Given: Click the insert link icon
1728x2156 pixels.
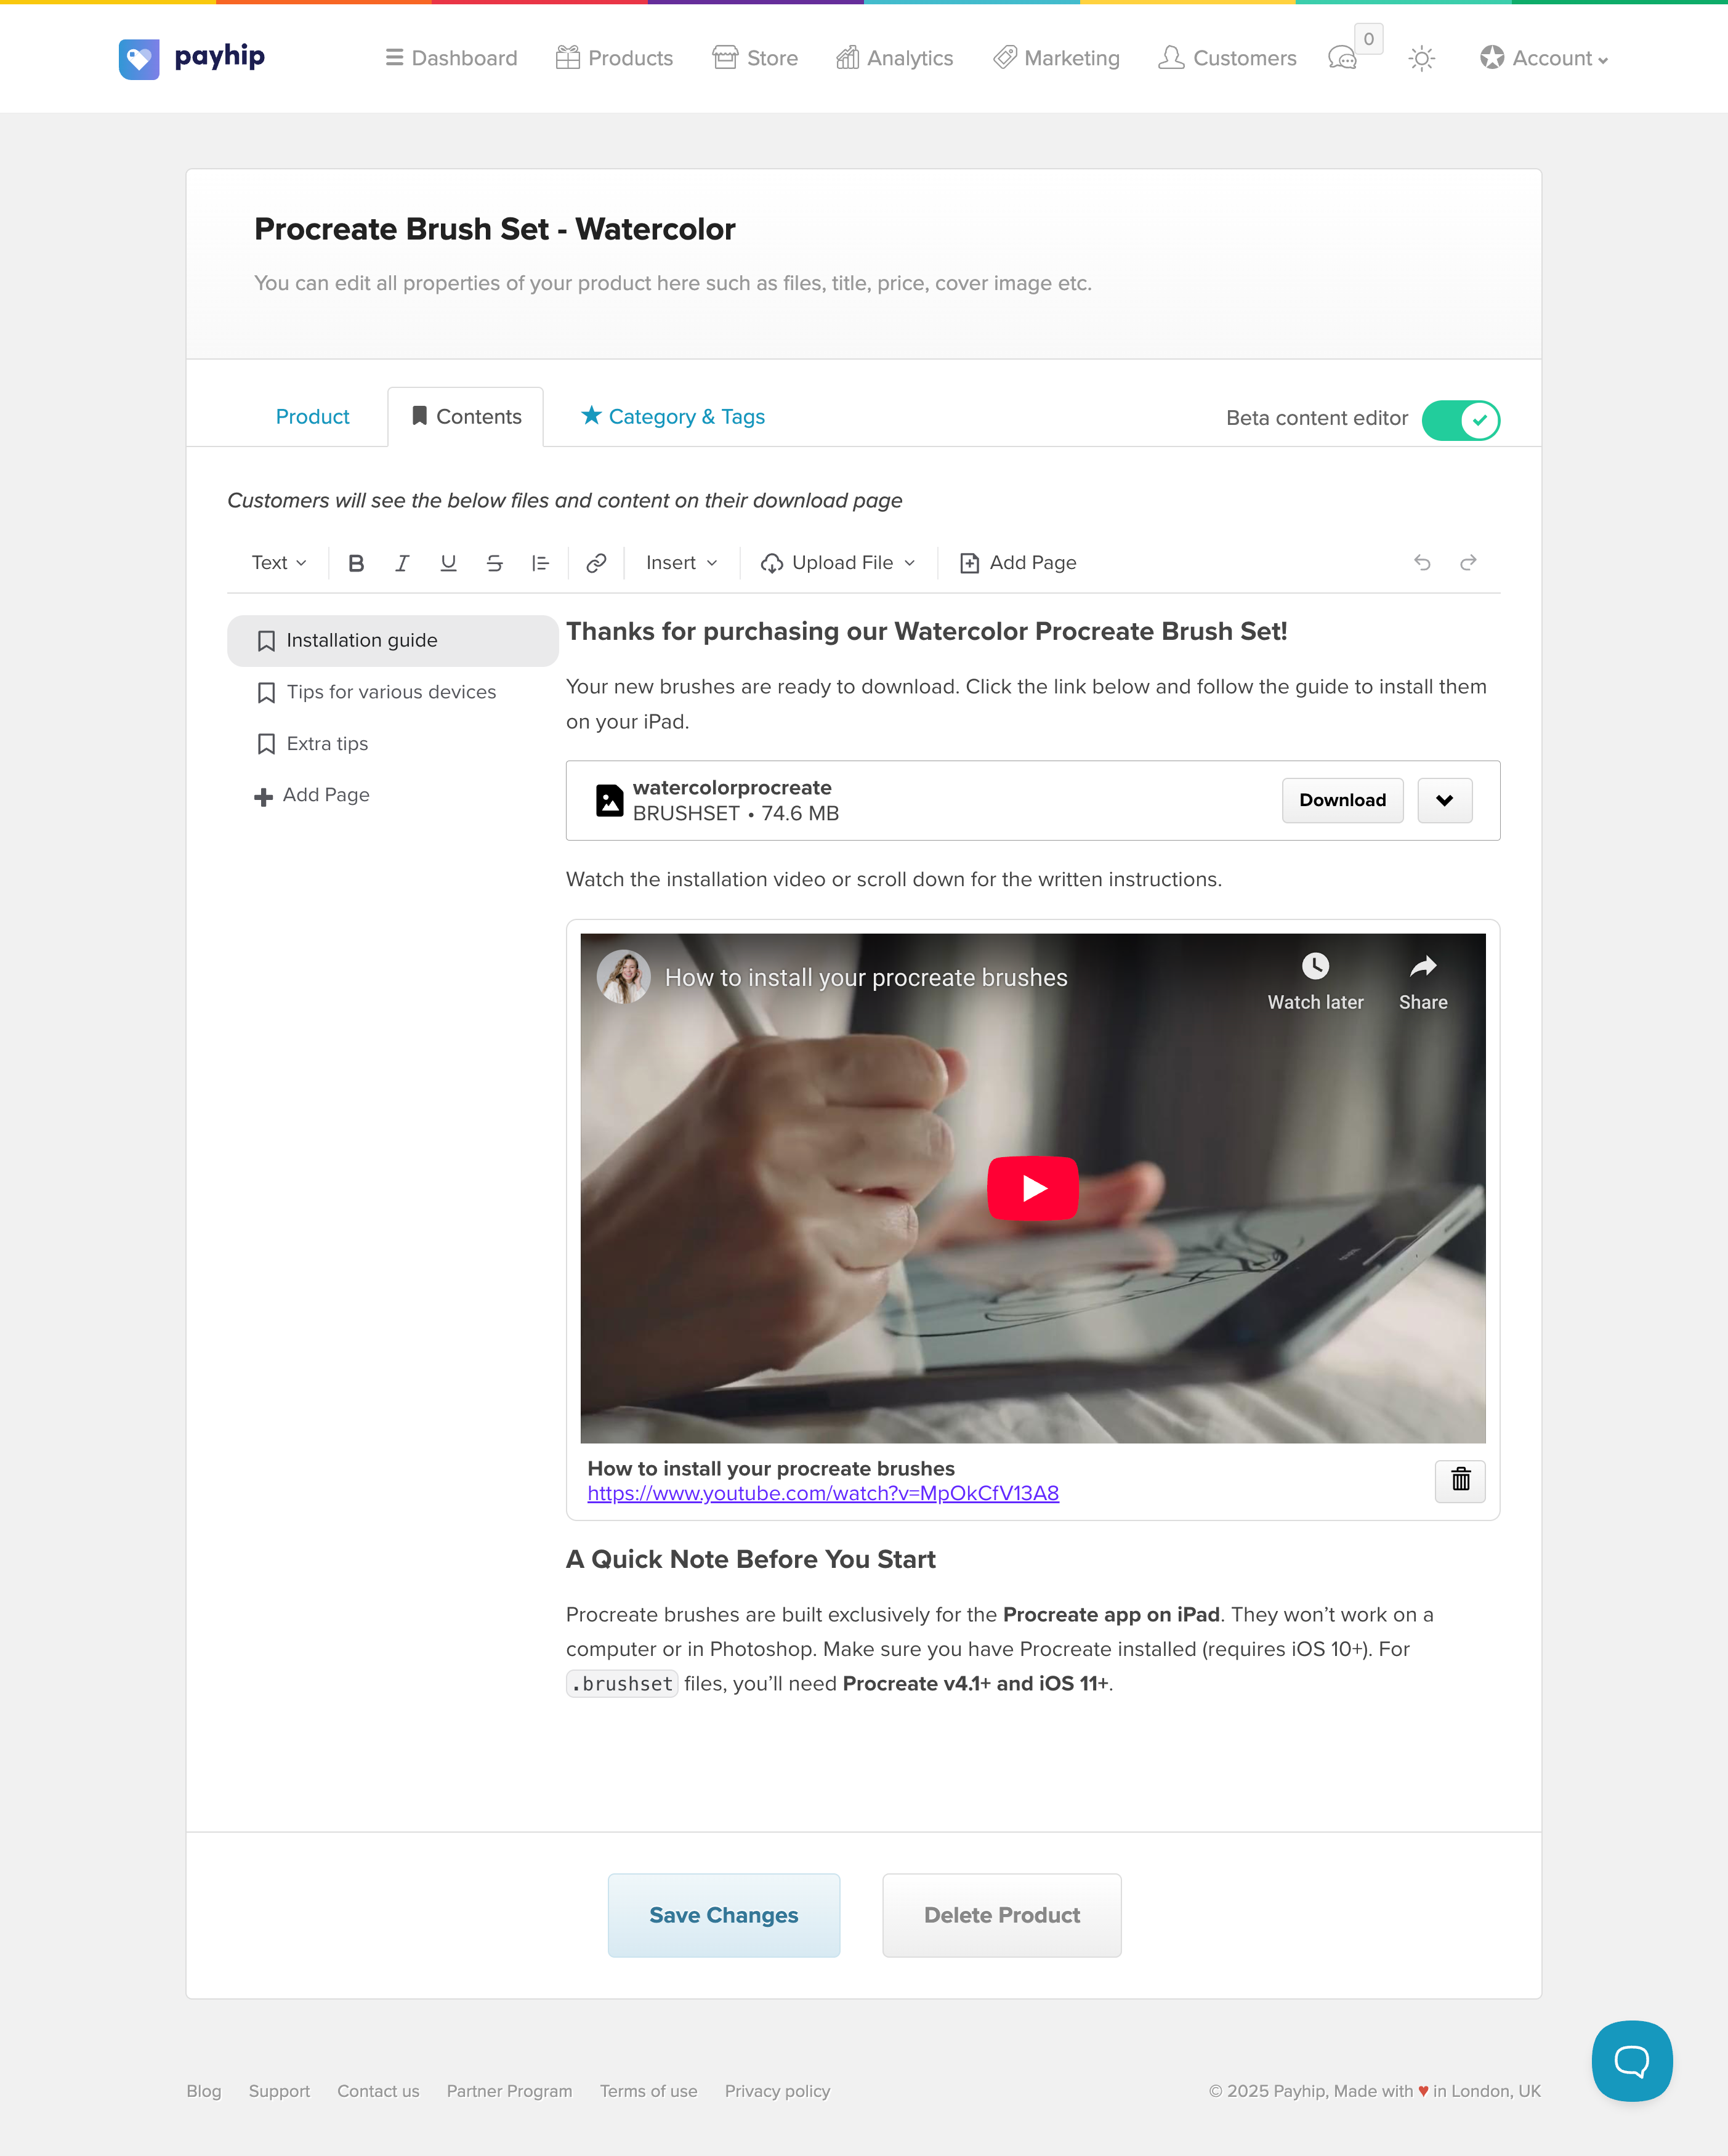Looking at the screenshot, I should point(596,563).
